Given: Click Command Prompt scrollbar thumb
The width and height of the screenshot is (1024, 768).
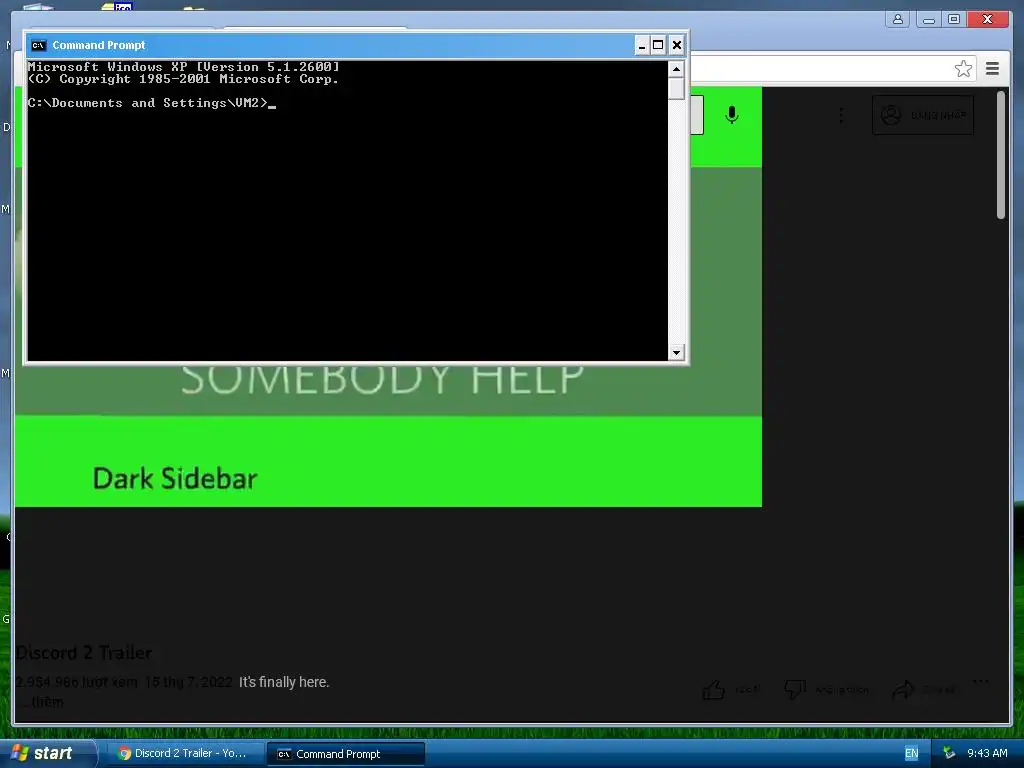Looking at the screenshot, I should (x=677, y=88).
